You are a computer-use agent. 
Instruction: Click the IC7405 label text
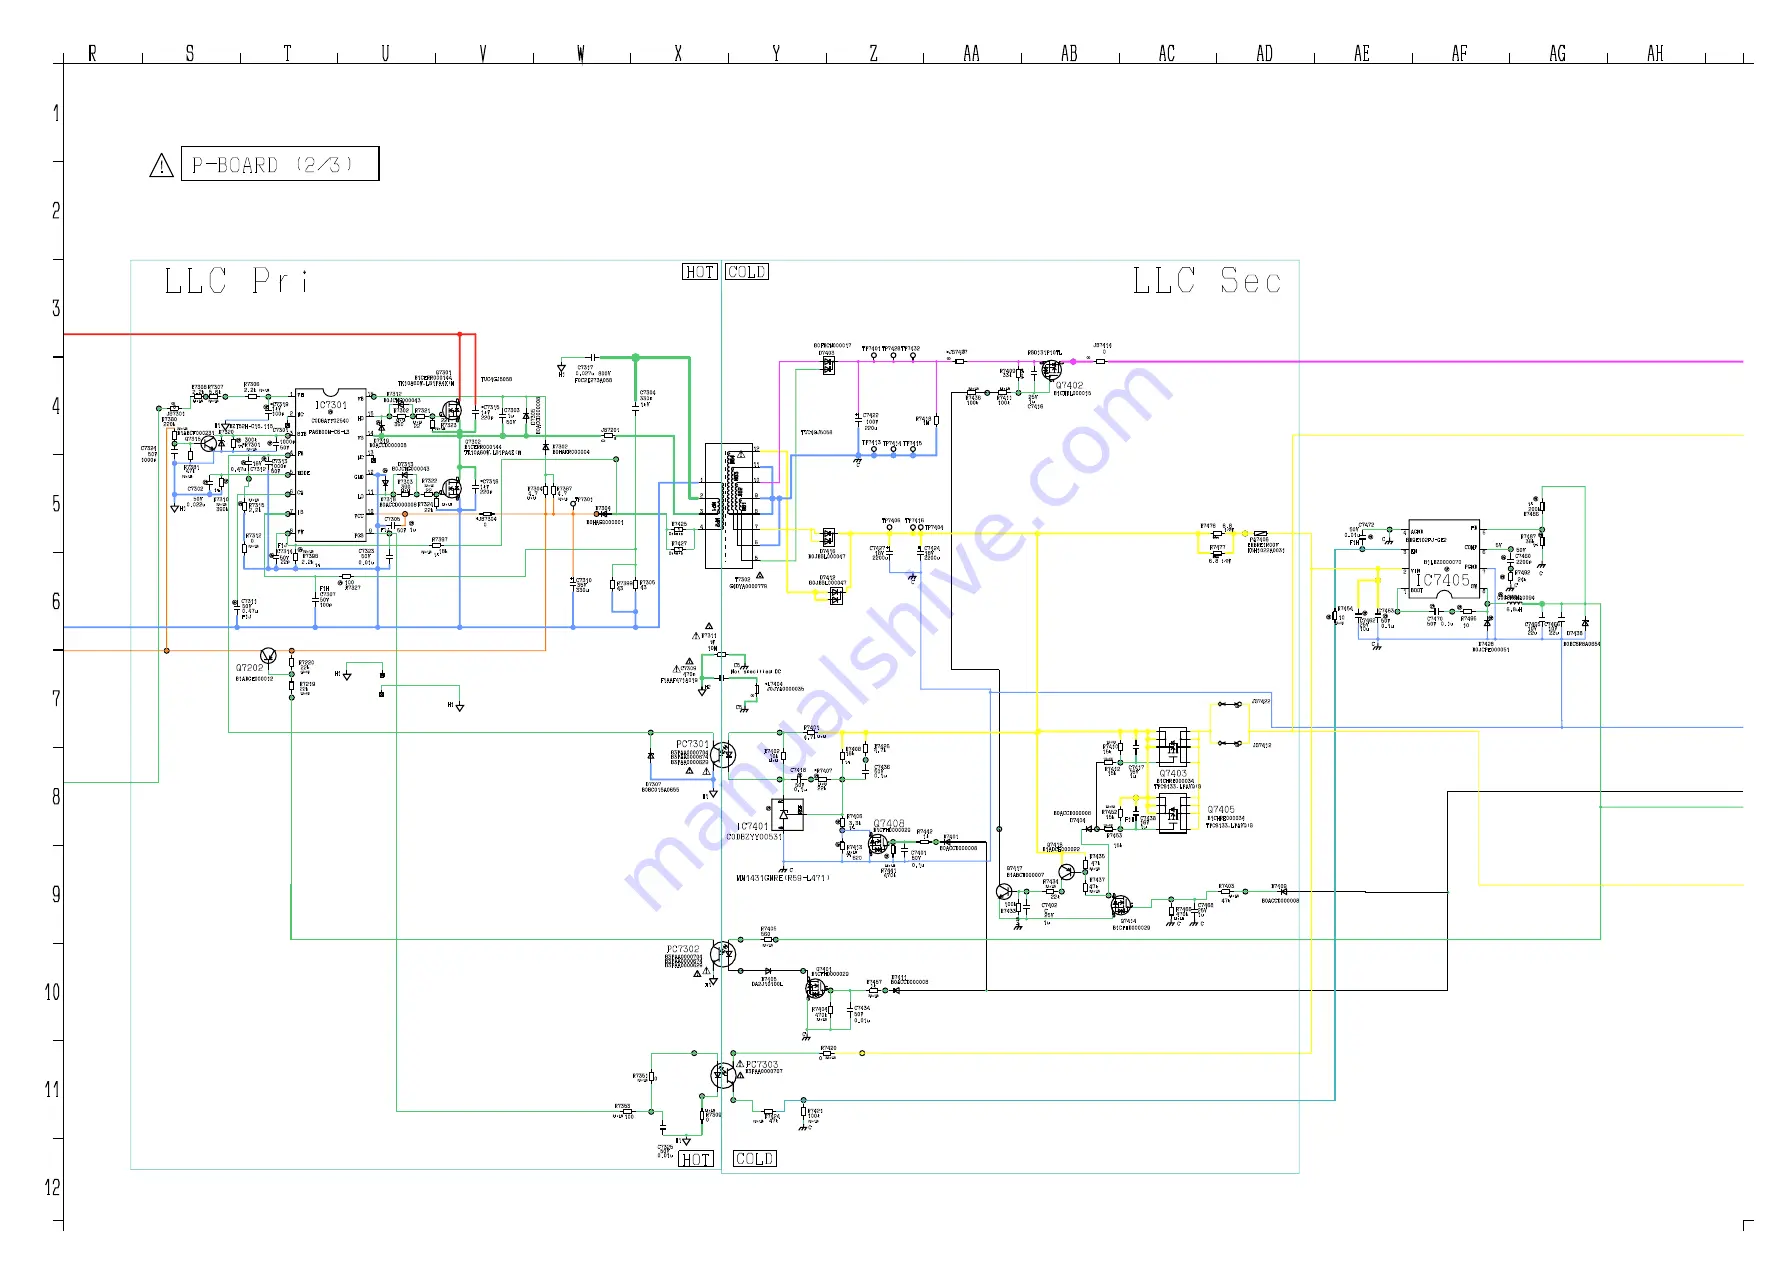pos(1443,580)
